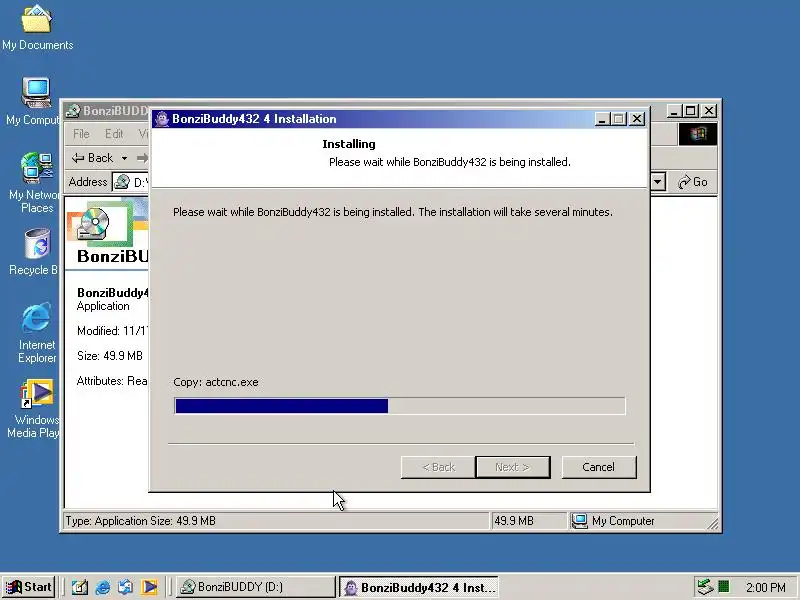Click the green system tray icon

click(x=723, y=587)
